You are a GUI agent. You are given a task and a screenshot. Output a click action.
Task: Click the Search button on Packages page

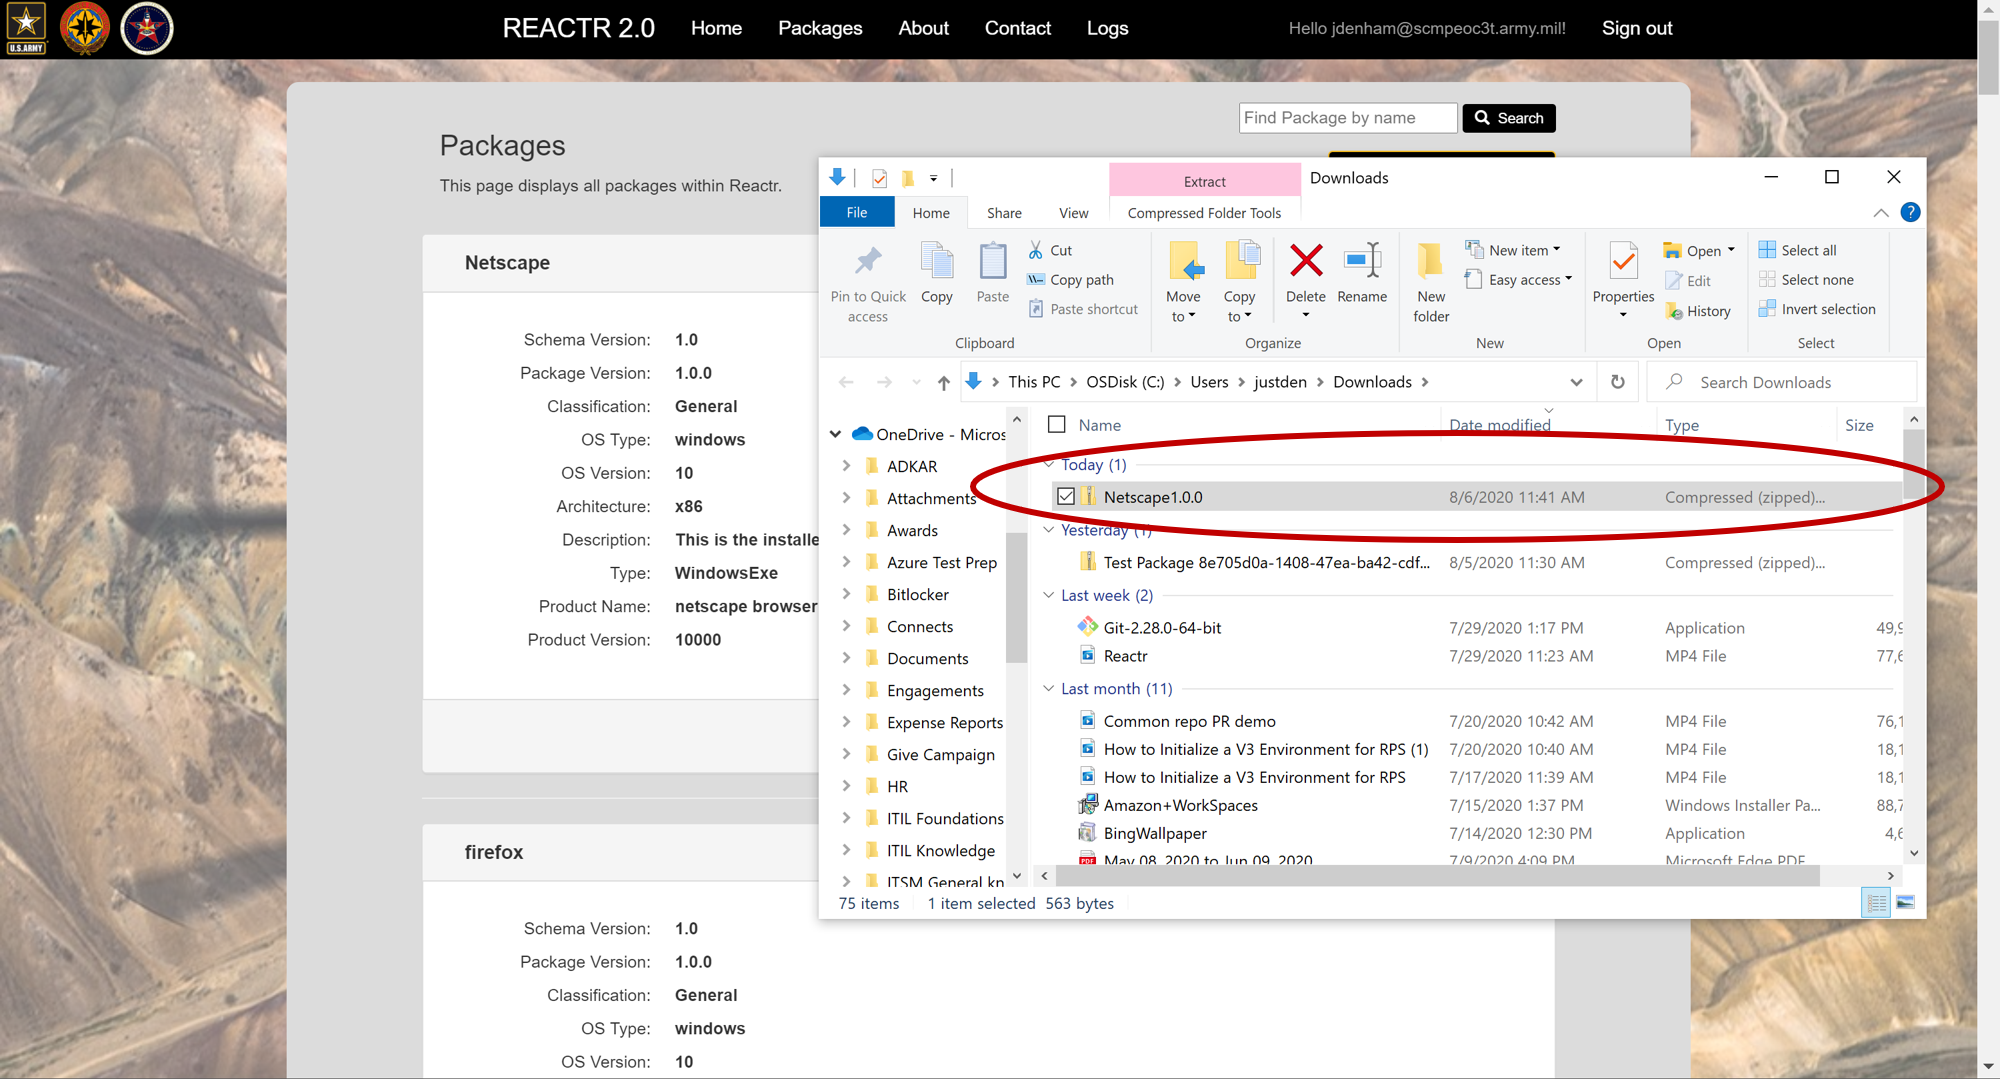[x=1509, y=118]
